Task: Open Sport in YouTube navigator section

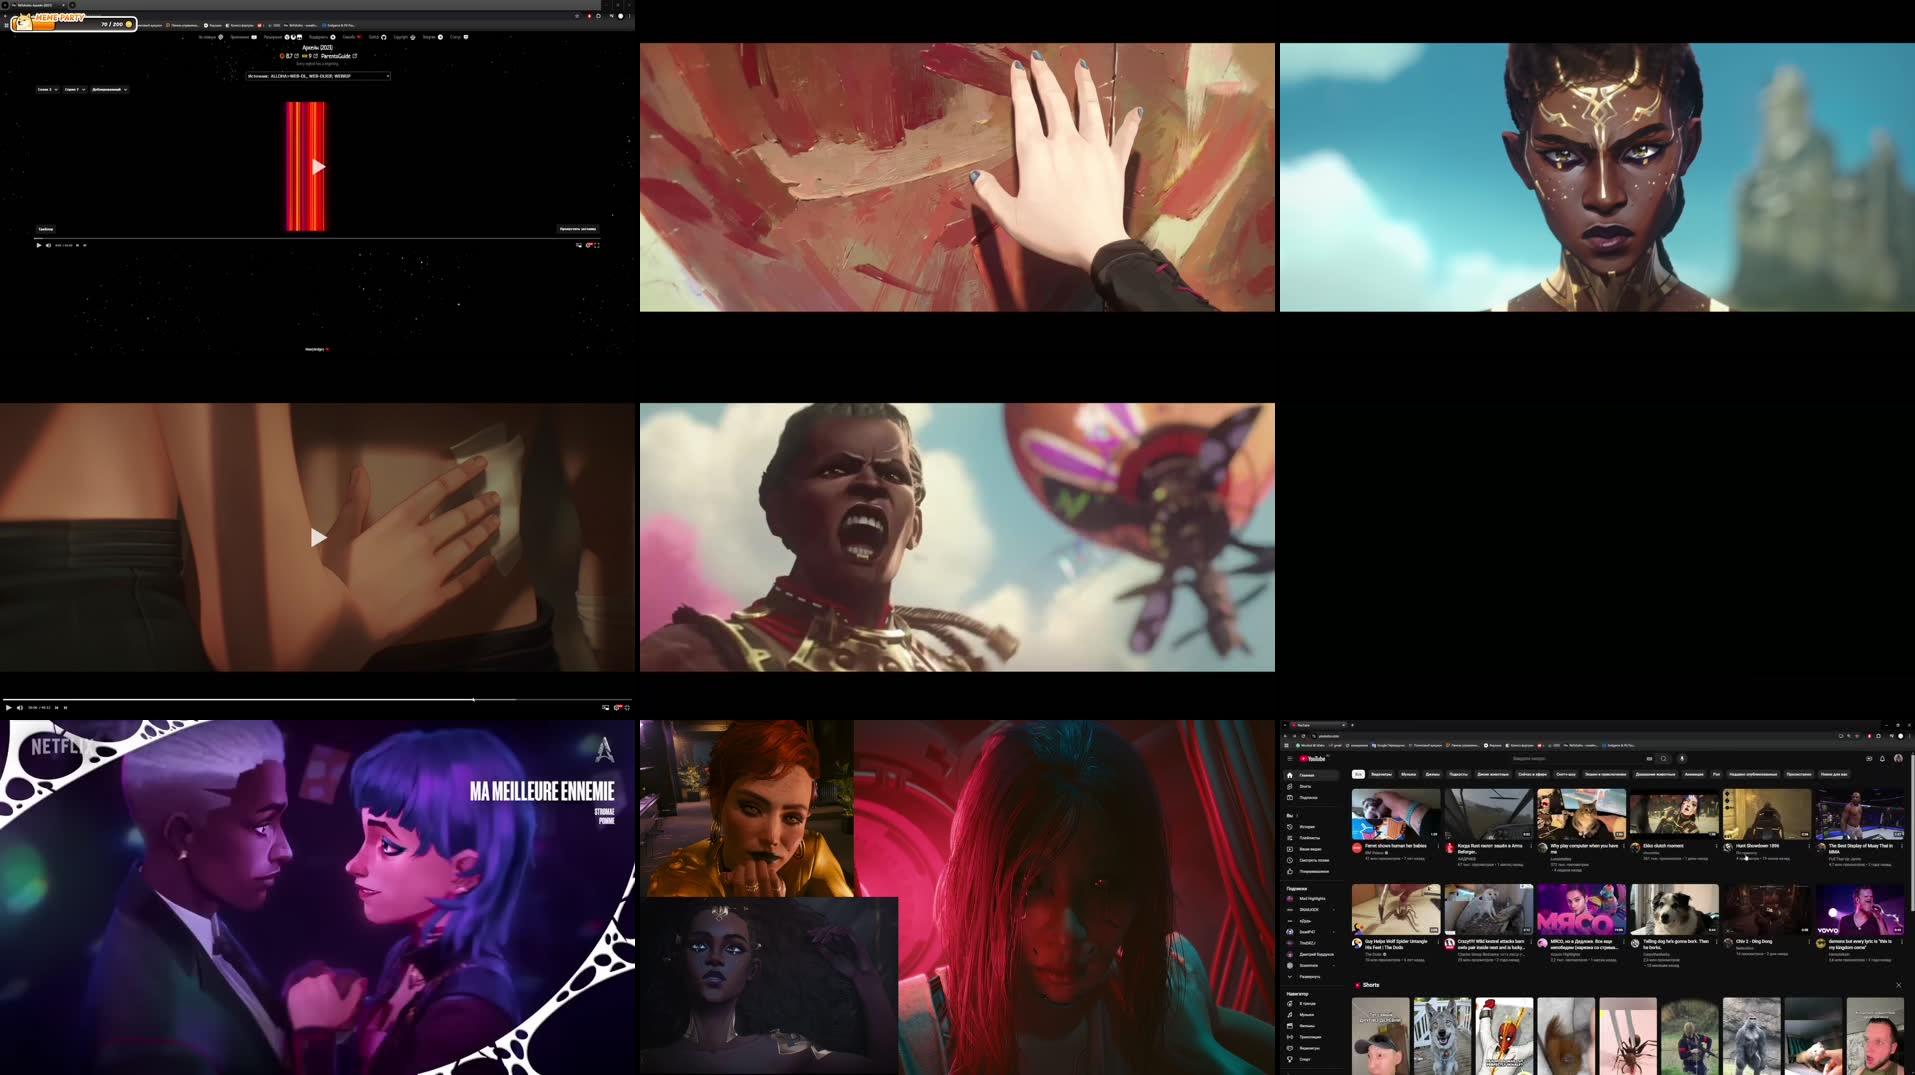Action: (x=1312, y=1059)
